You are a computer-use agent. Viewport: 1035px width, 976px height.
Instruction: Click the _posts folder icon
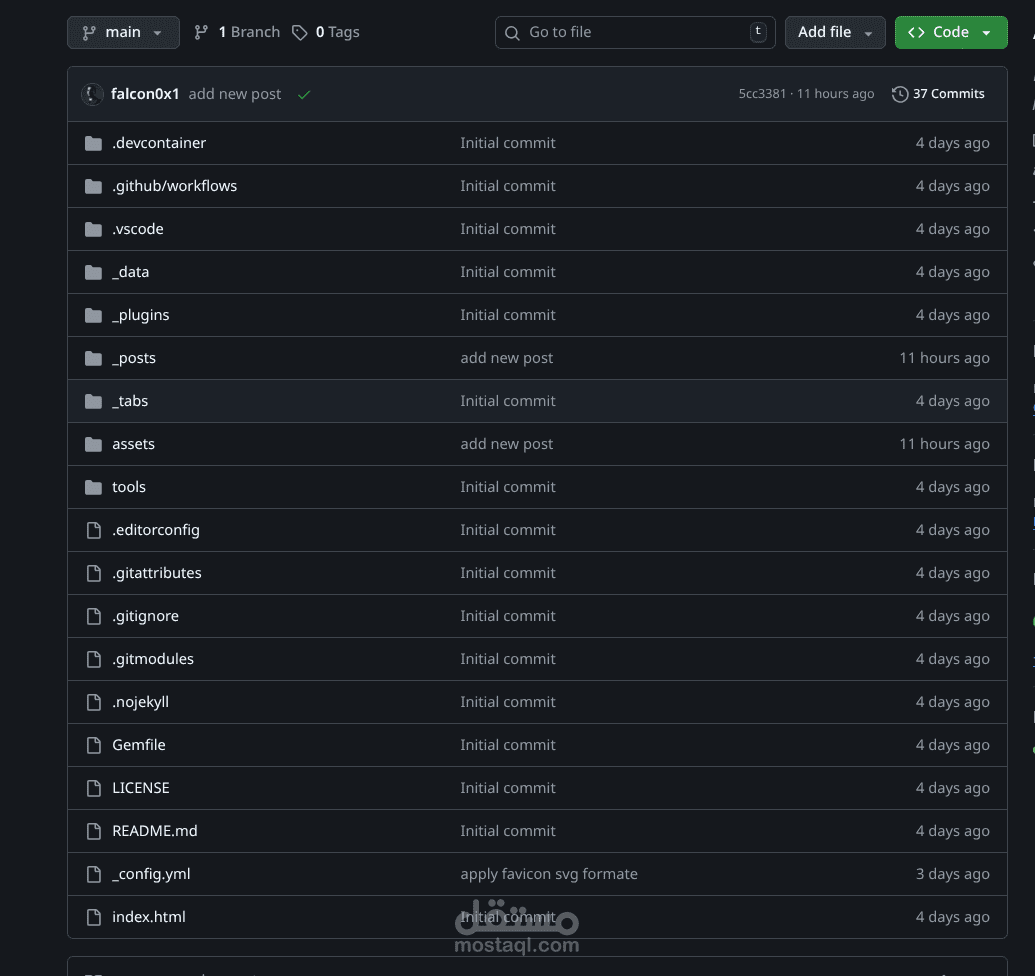click(x=94, y=358)
